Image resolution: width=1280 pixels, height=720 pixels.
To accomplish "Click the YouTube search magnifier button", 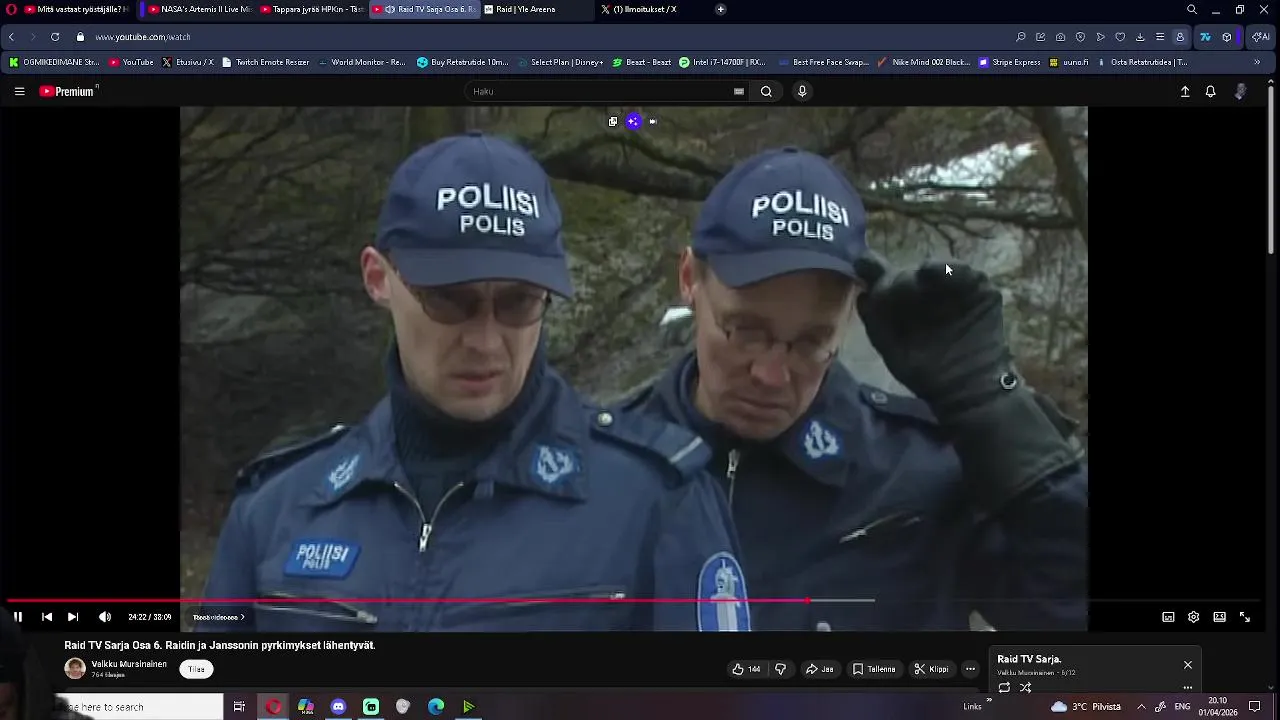I will (766, 91).
